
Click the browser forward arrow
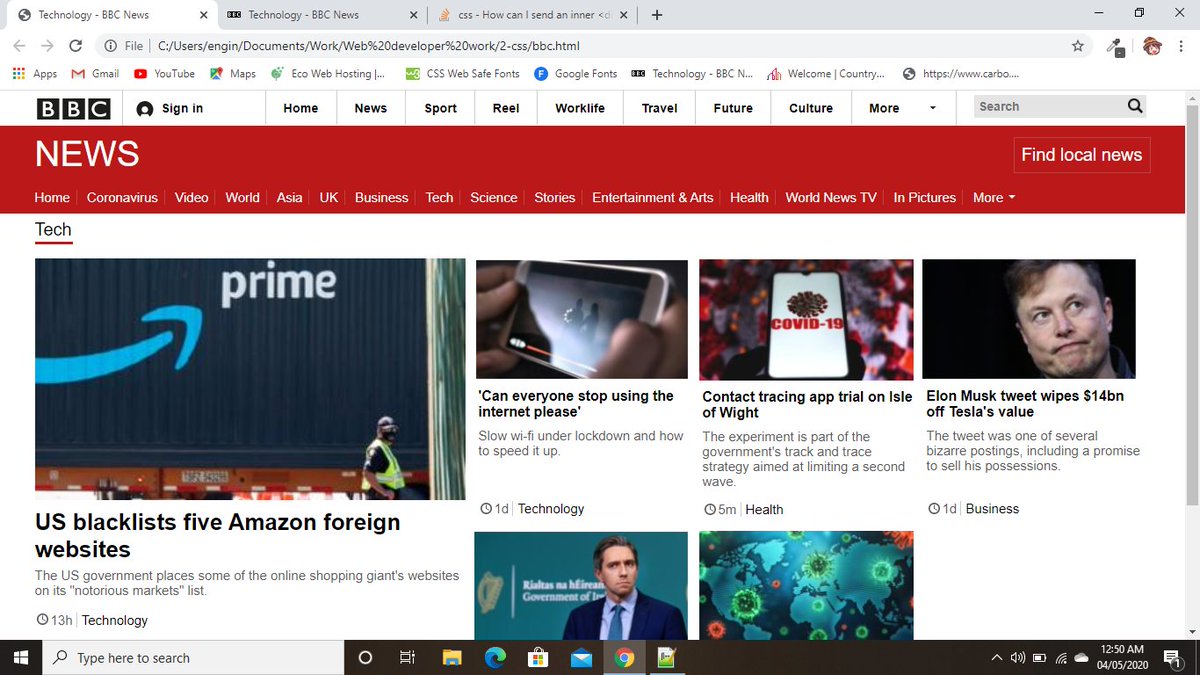(x=47, y=46)
